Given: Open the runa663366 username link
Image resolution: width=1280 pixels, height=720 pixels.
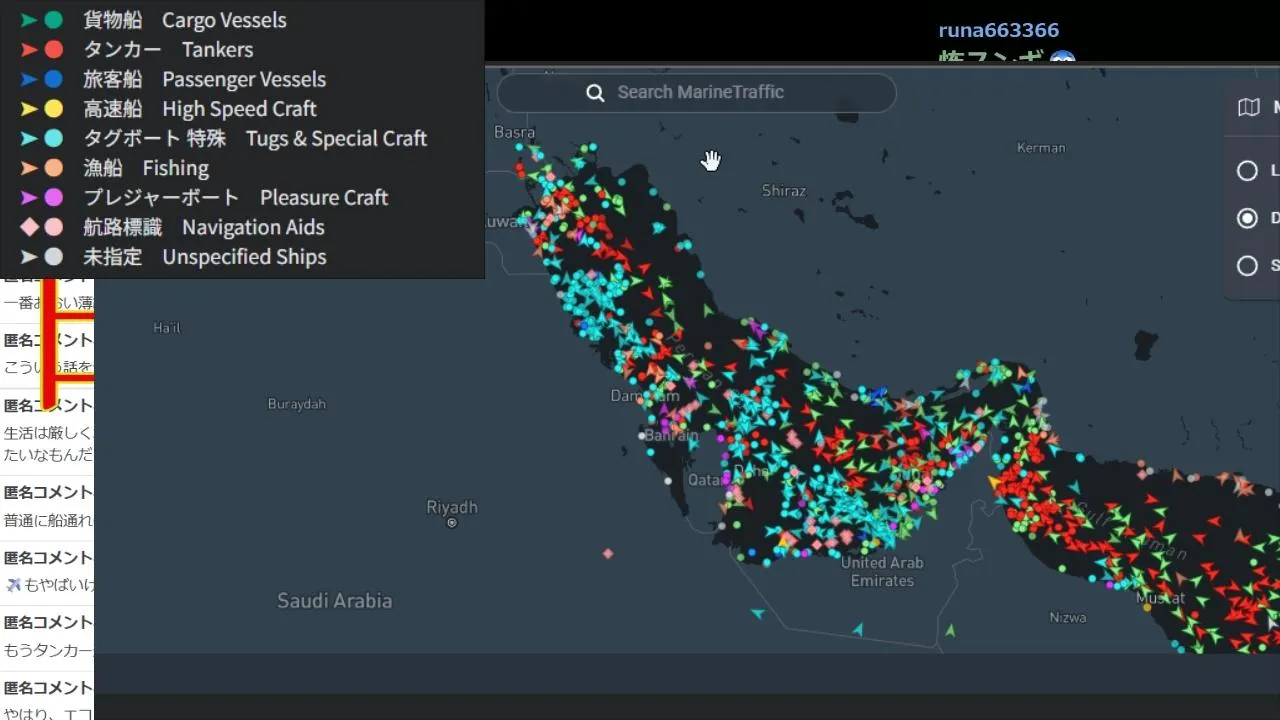Looking at the screenshot, I should point(998,30).
